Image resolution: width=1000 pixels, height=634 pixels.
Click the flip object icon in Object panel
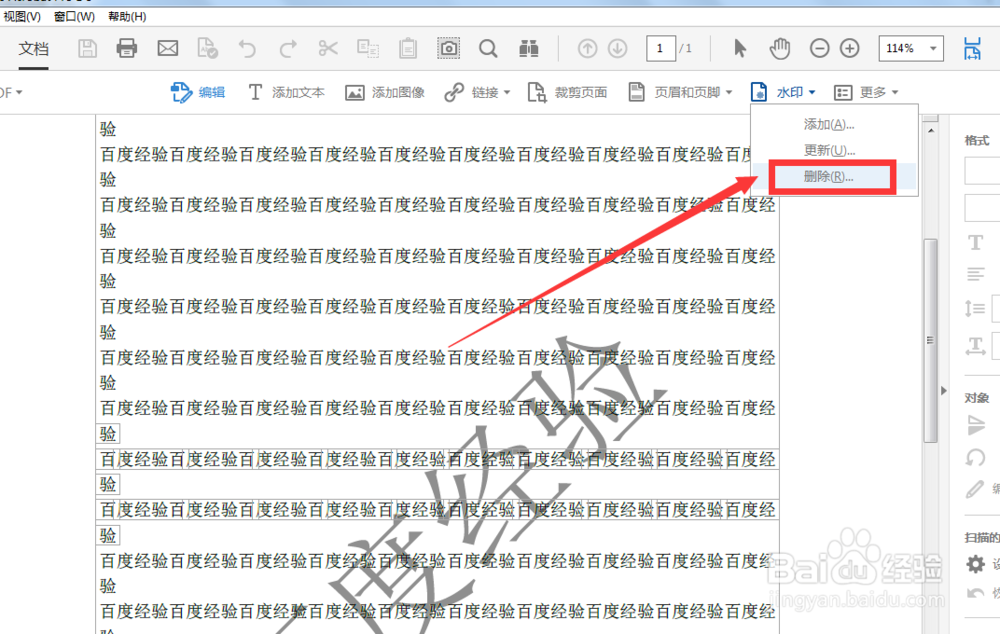tap(976, 425)
